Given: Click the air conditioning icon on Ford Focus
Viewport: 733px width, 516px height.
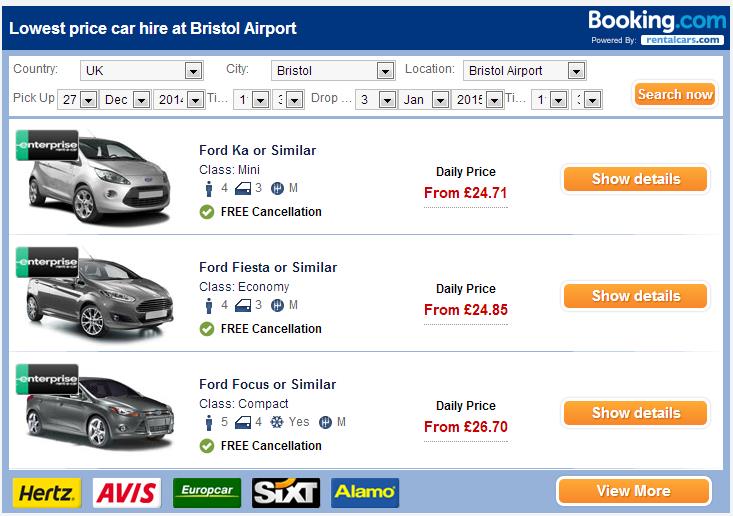Looking at the screenshot, I should (279, 422).
